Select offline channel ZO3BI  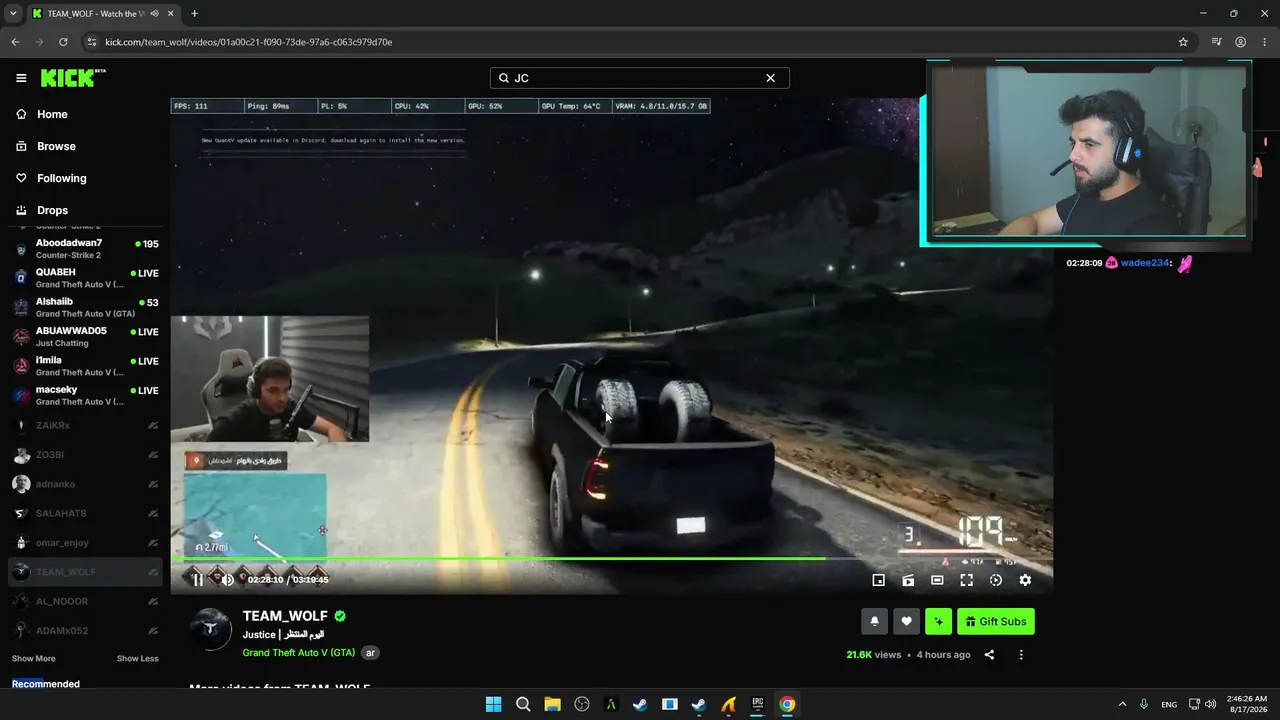(x=85, y=455)
